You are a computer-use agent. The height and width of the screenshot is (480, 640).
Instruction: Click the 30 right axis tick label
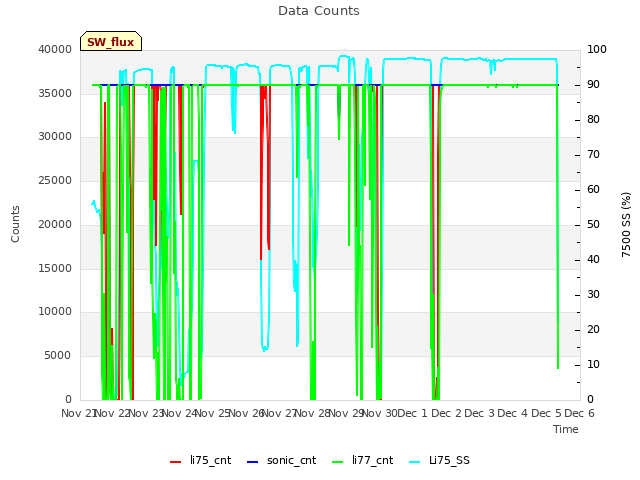(593, 295)
